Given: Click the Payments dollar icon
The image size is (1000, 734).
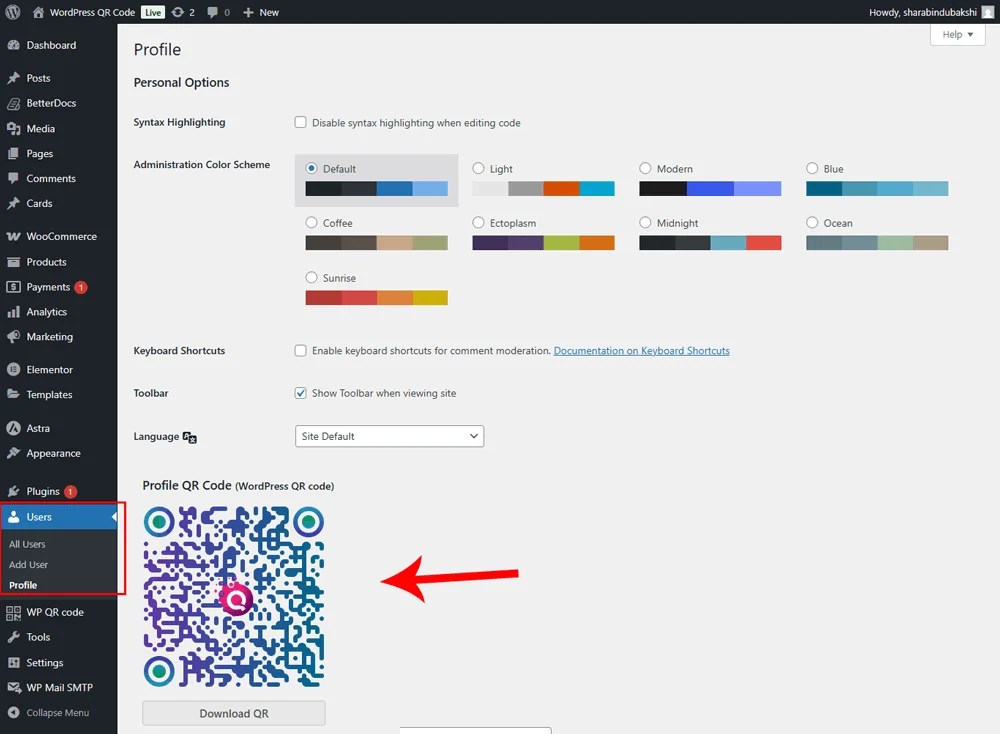Looking at the screenshot, I should point(13,287).
